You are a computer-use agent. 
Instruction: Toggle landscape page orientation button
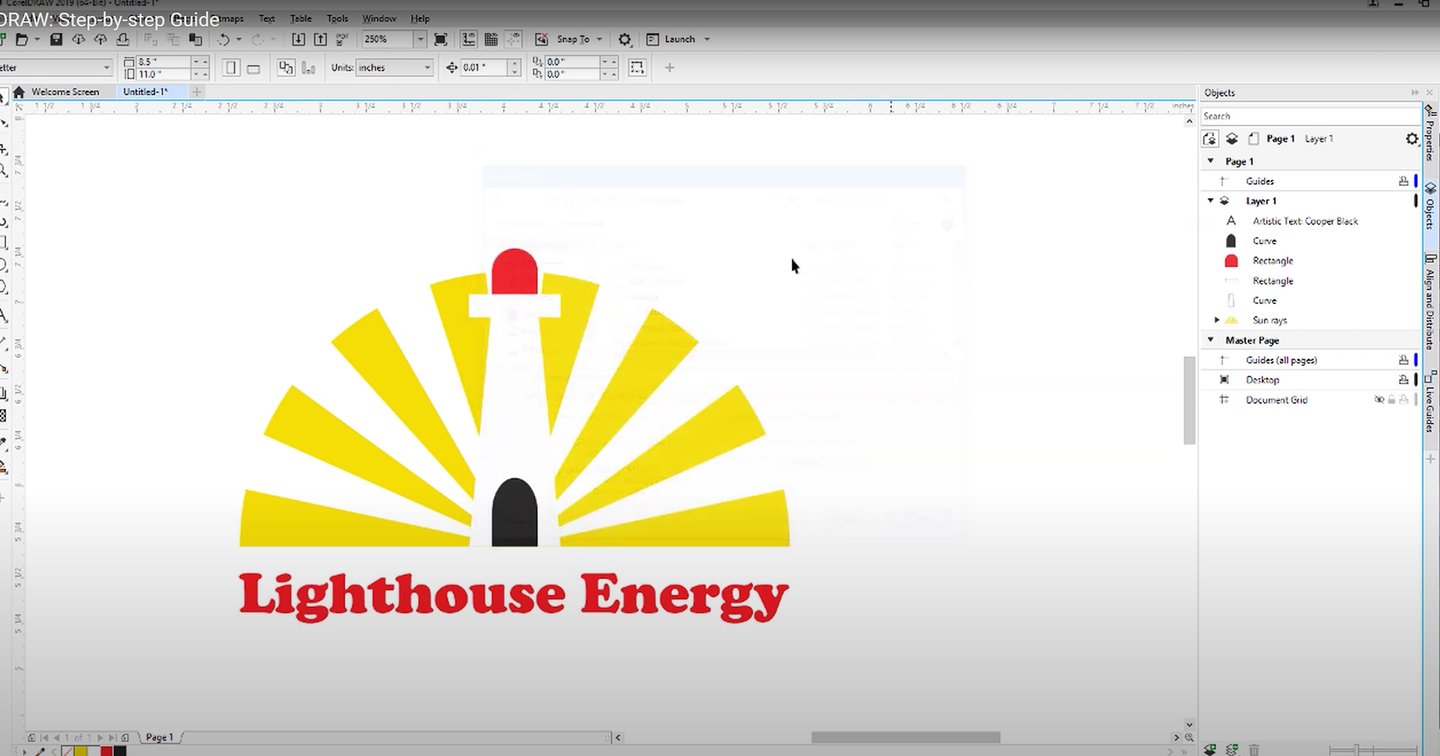[x=255, y=67]
